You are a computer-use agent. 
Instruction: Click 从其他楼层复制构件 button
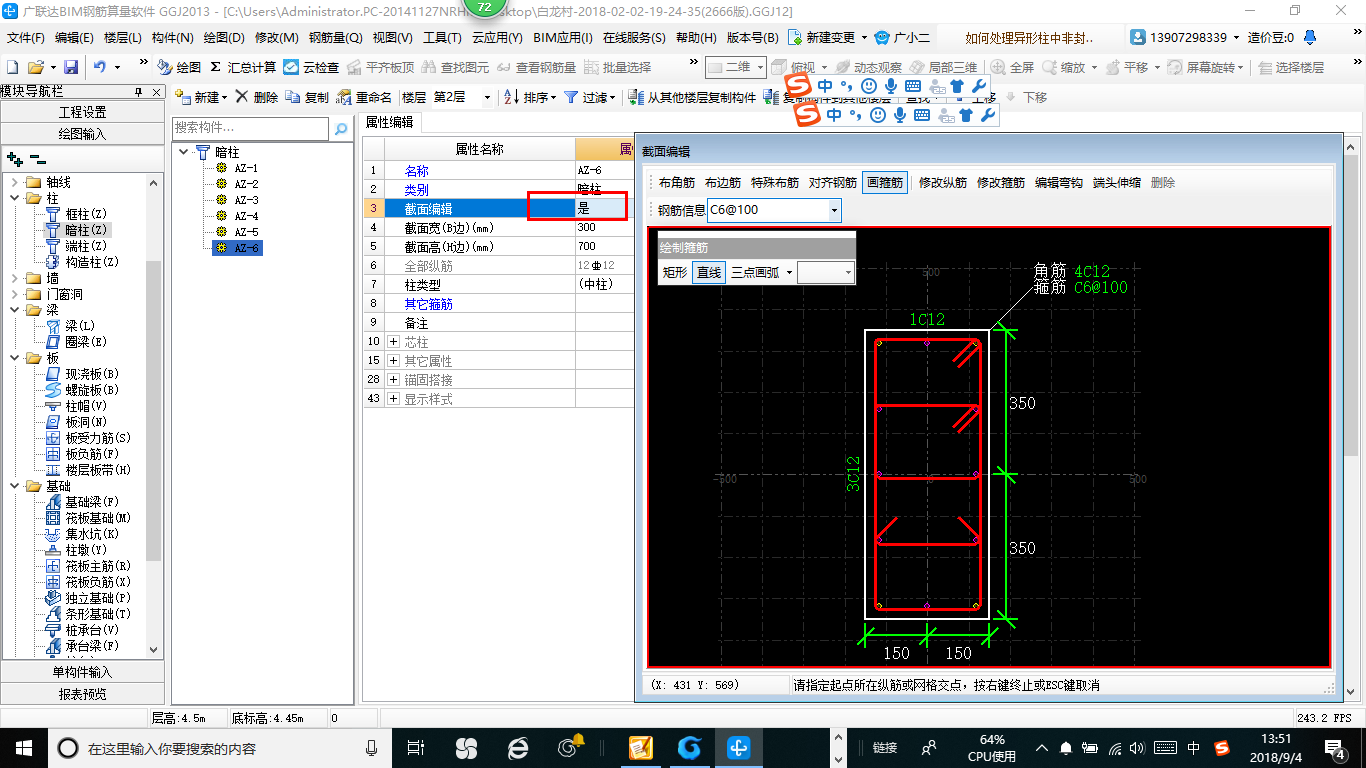(x=692, y=97)
